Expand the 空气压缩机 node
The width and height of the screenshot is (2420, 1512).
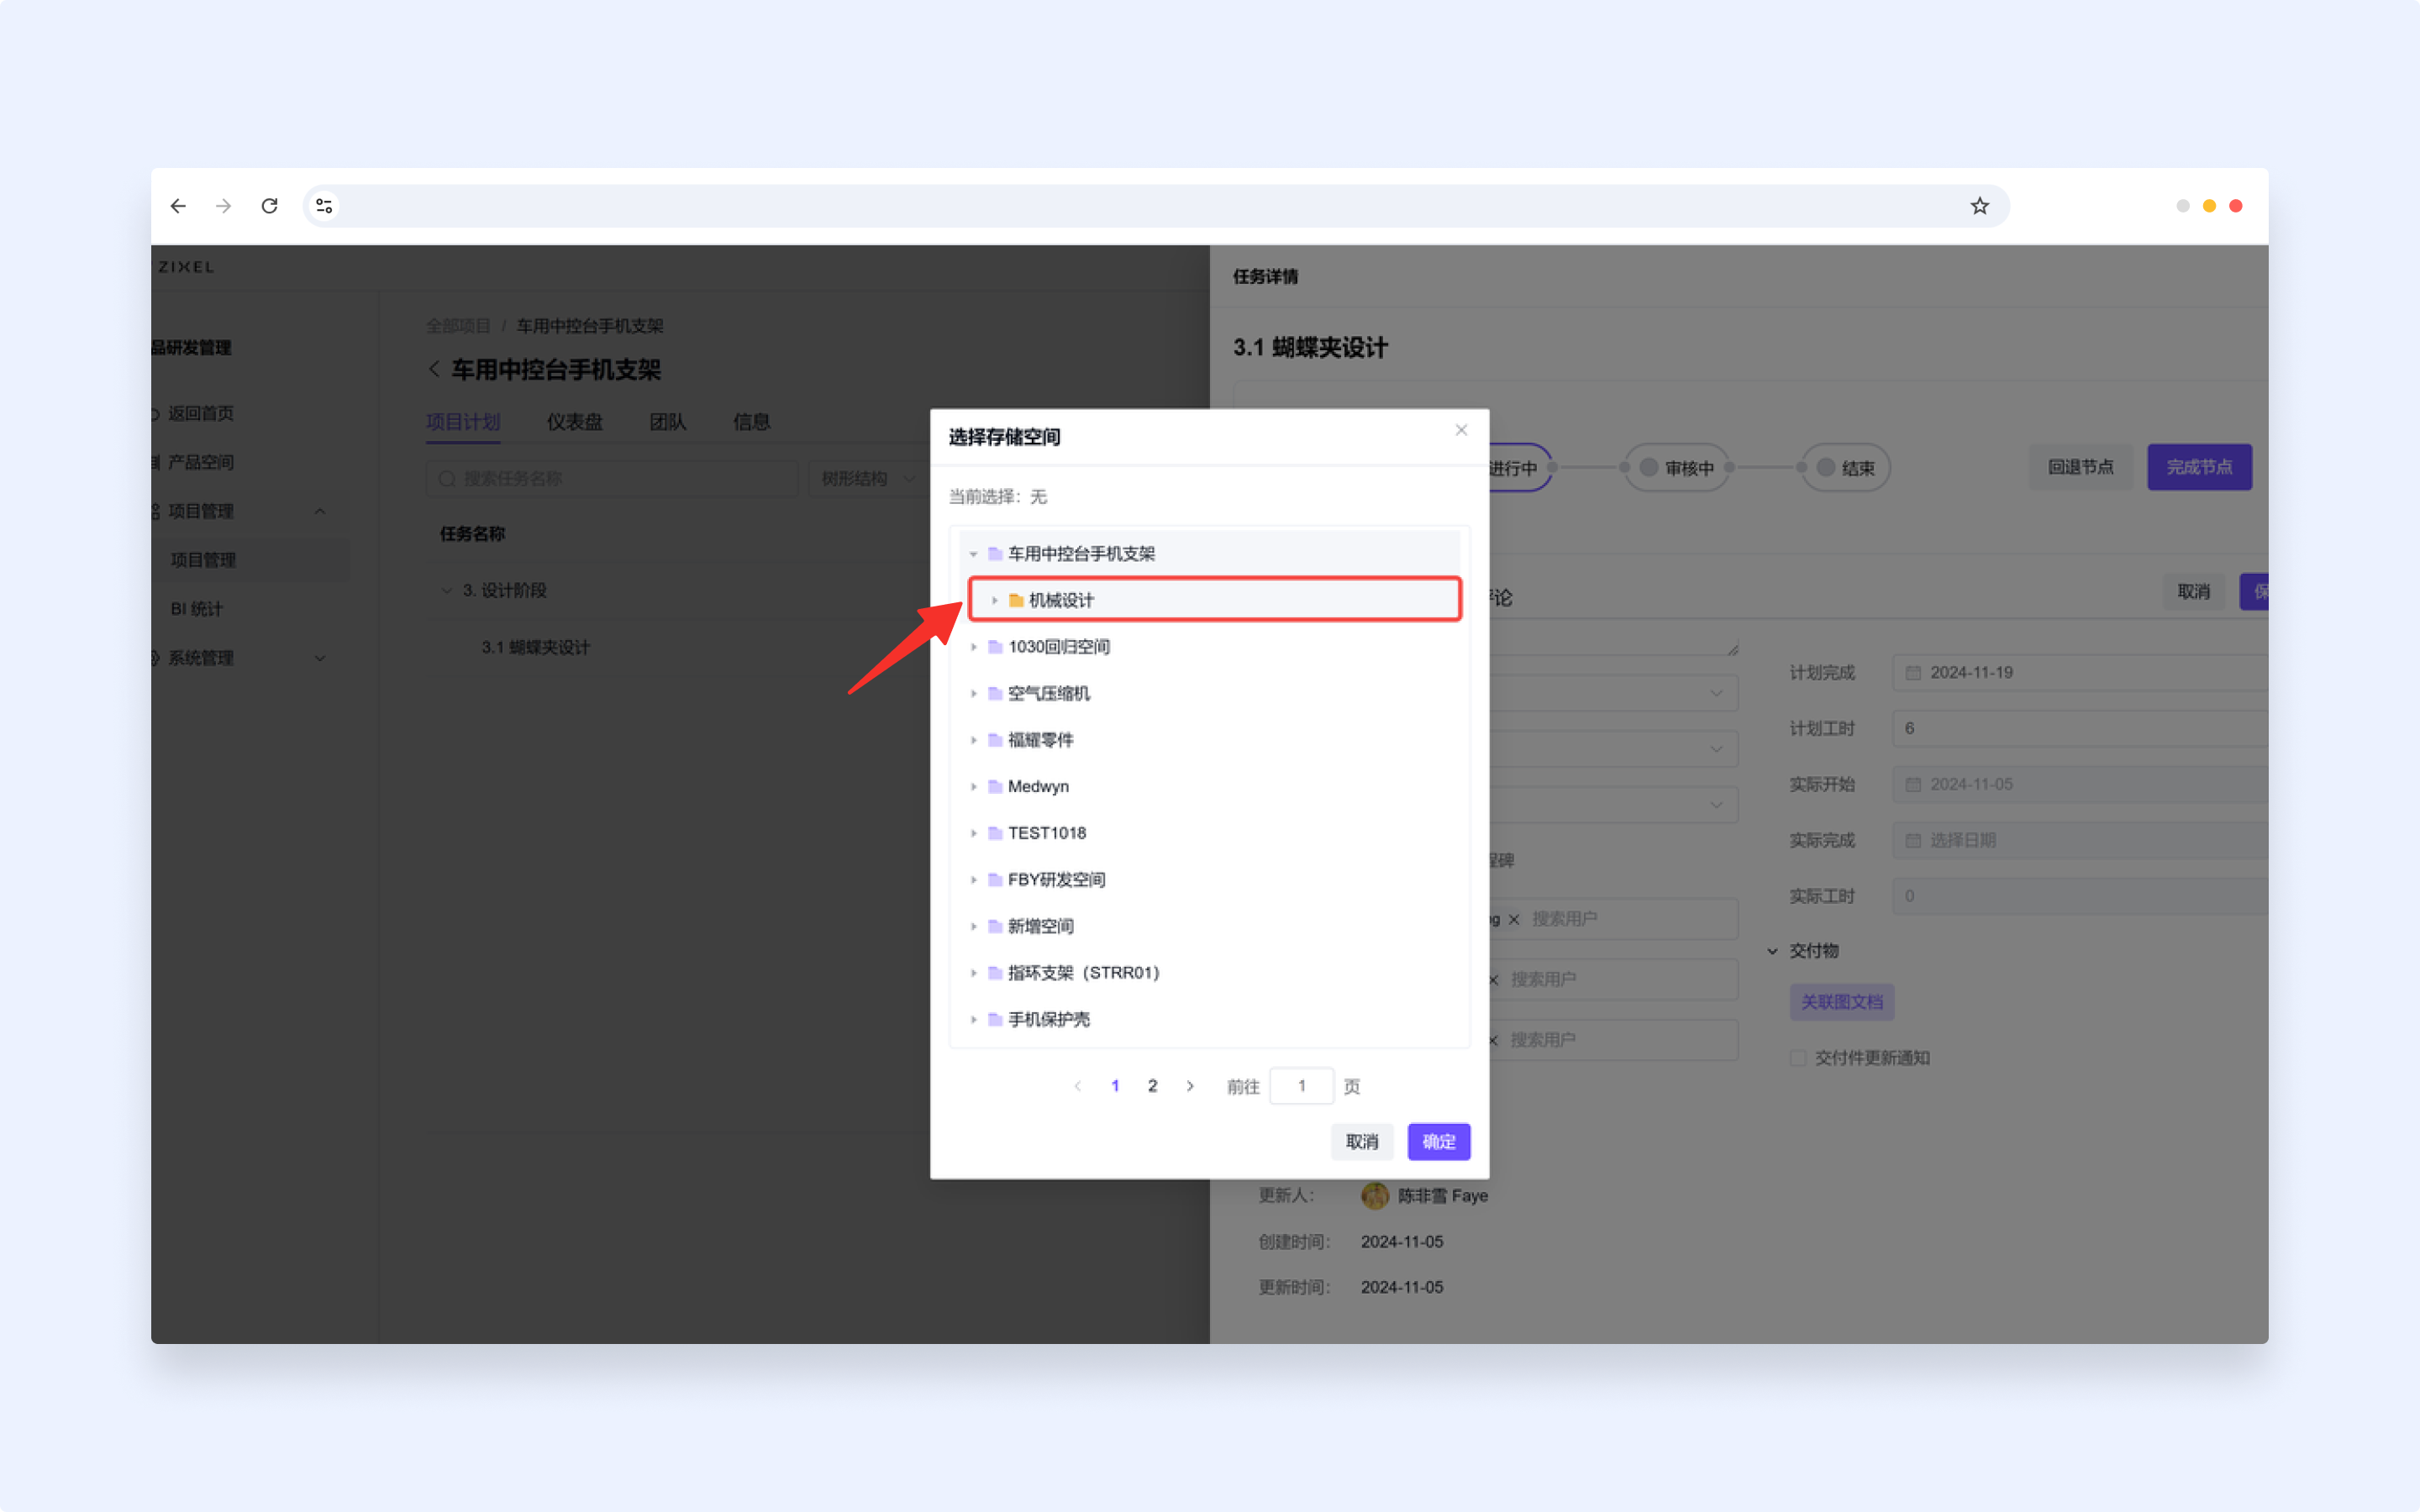coord(973,694)
